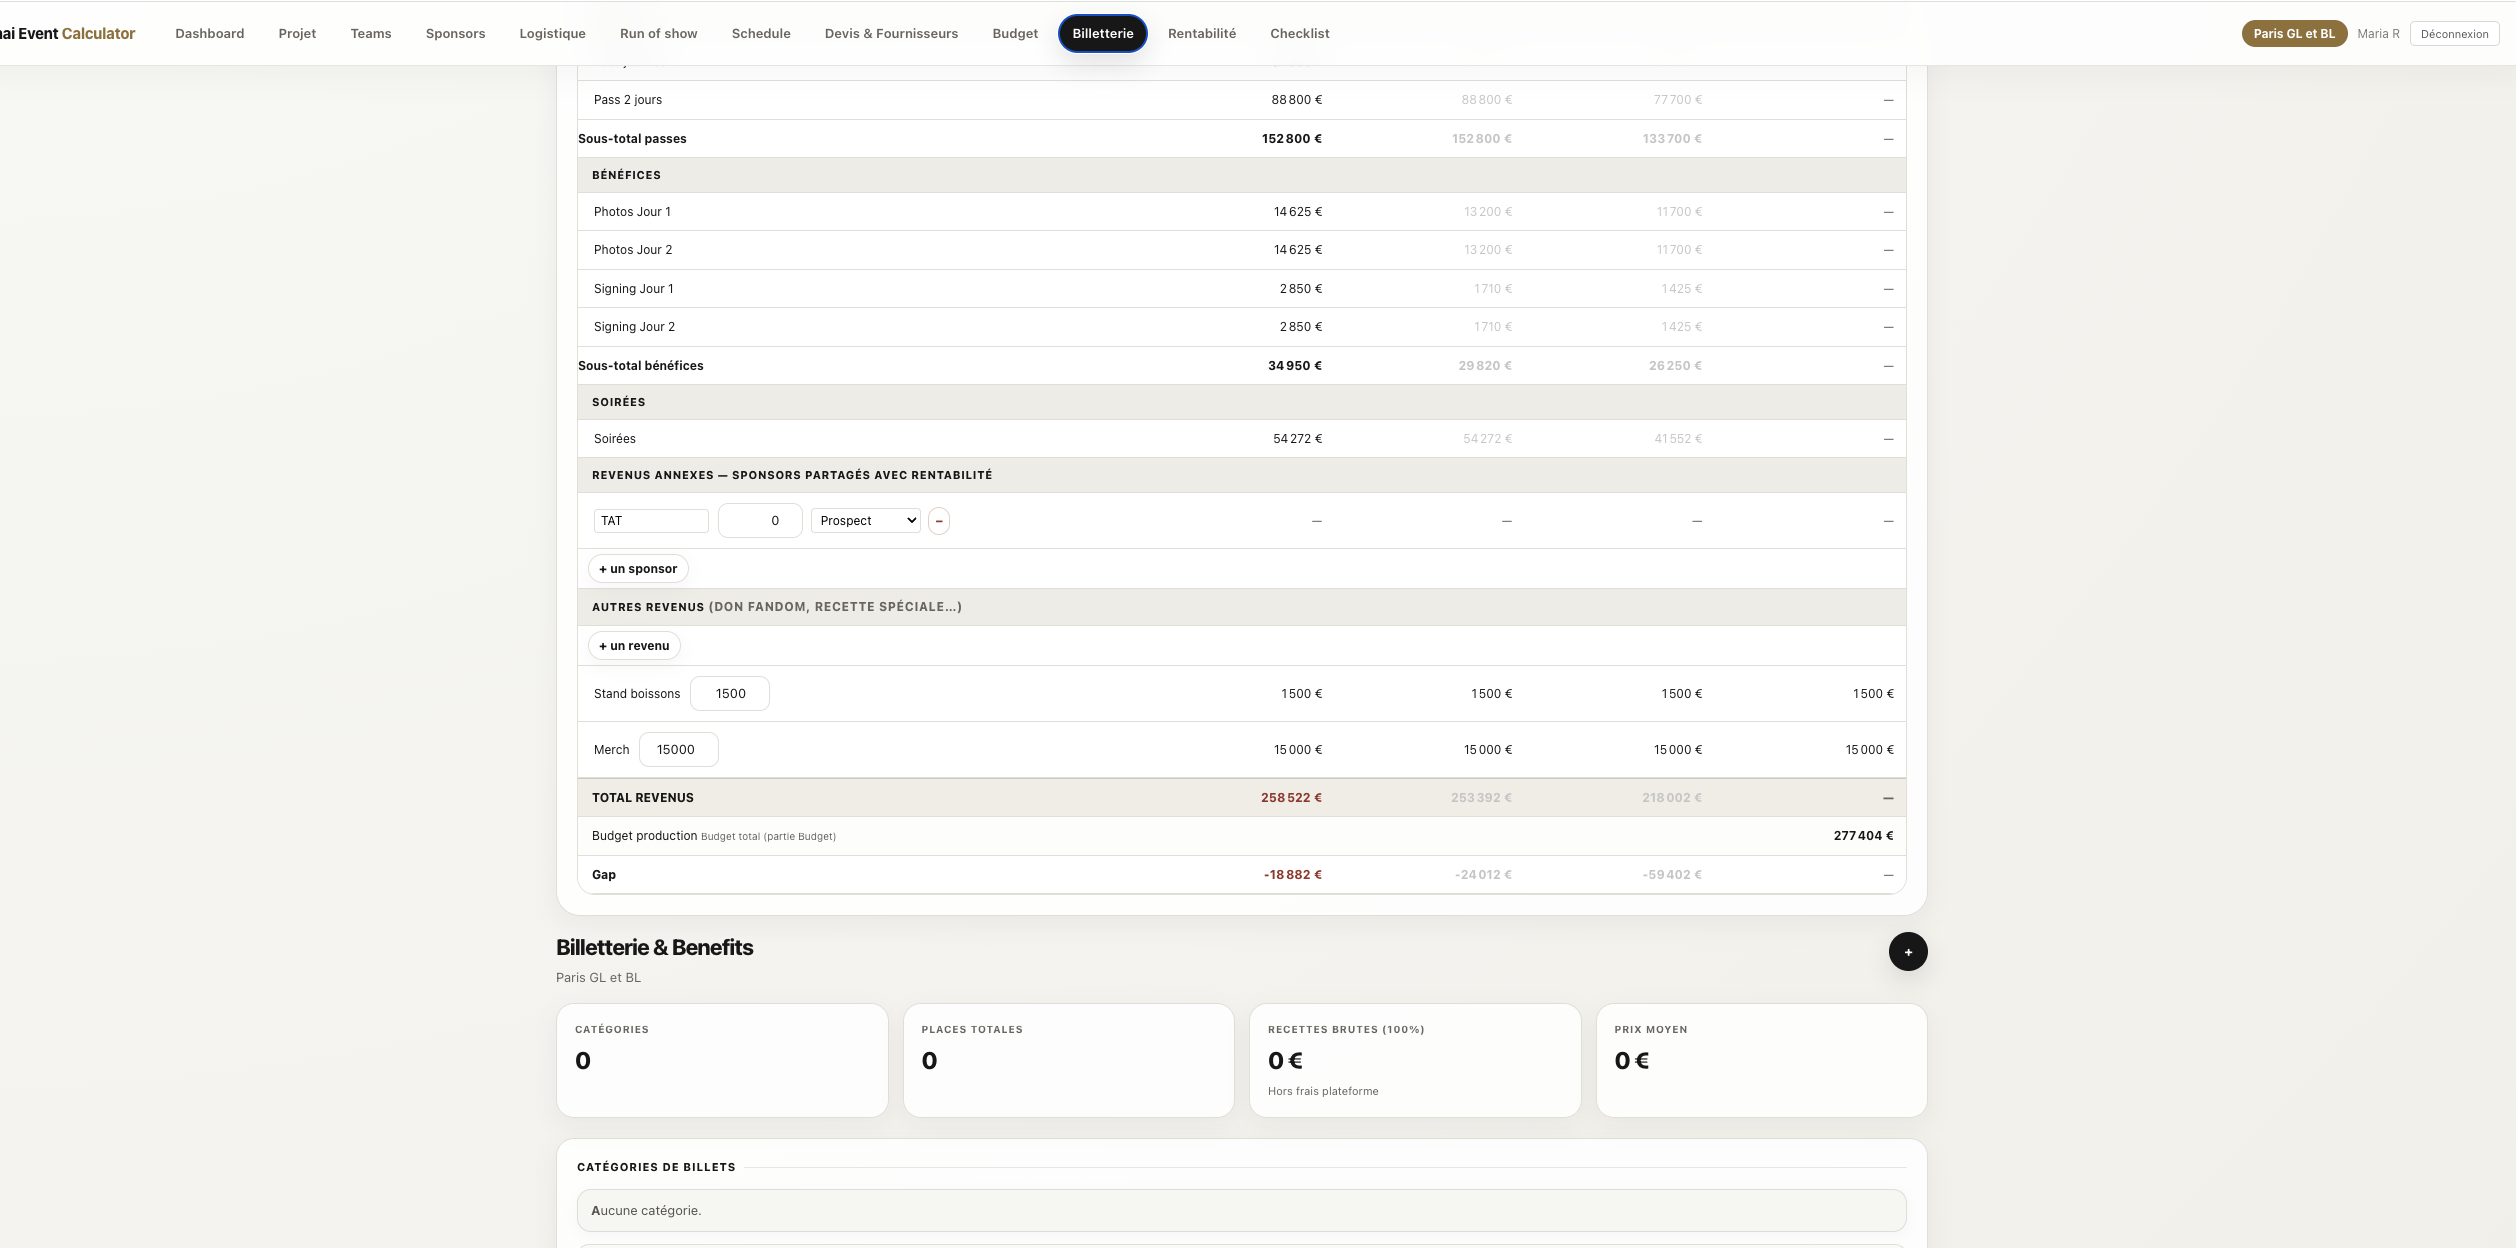
Task: Select Sous-total bénéfices value 34 950 €
Action: tap(1294, 366)
